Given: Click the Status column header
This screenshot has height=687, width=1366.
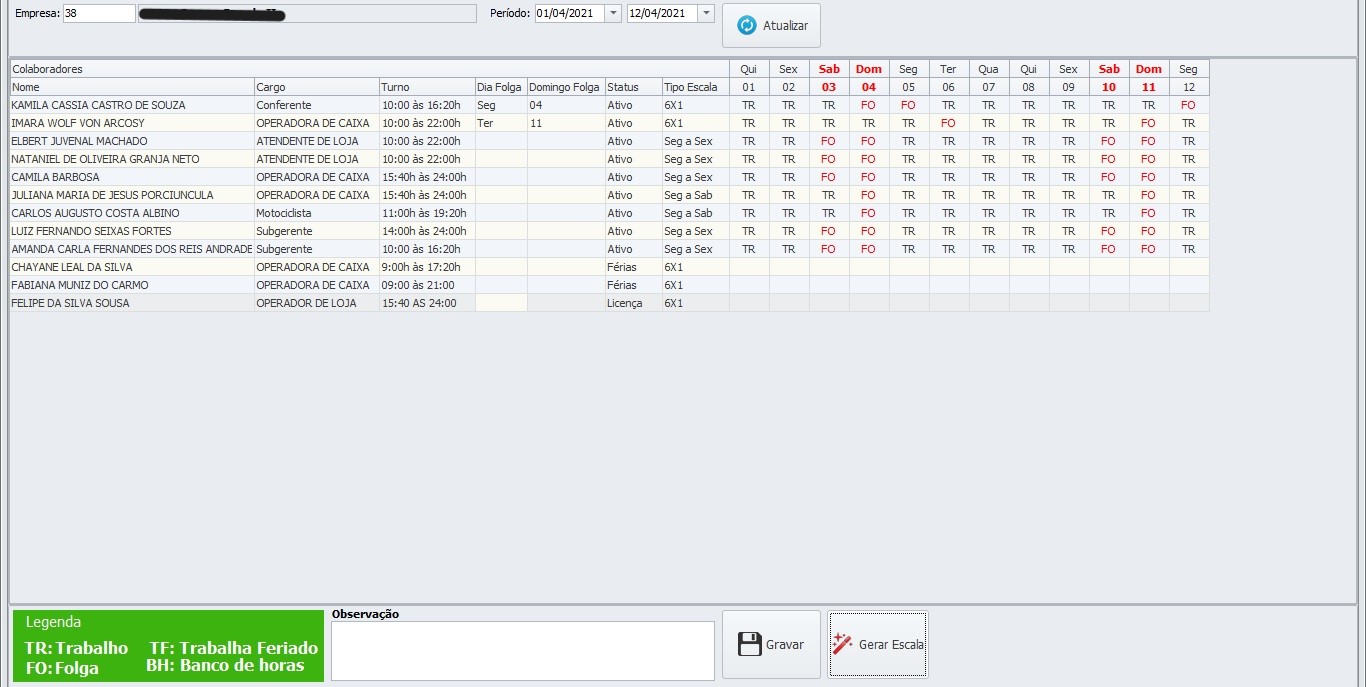Looking at the screenshot, I should click(632, 87).
